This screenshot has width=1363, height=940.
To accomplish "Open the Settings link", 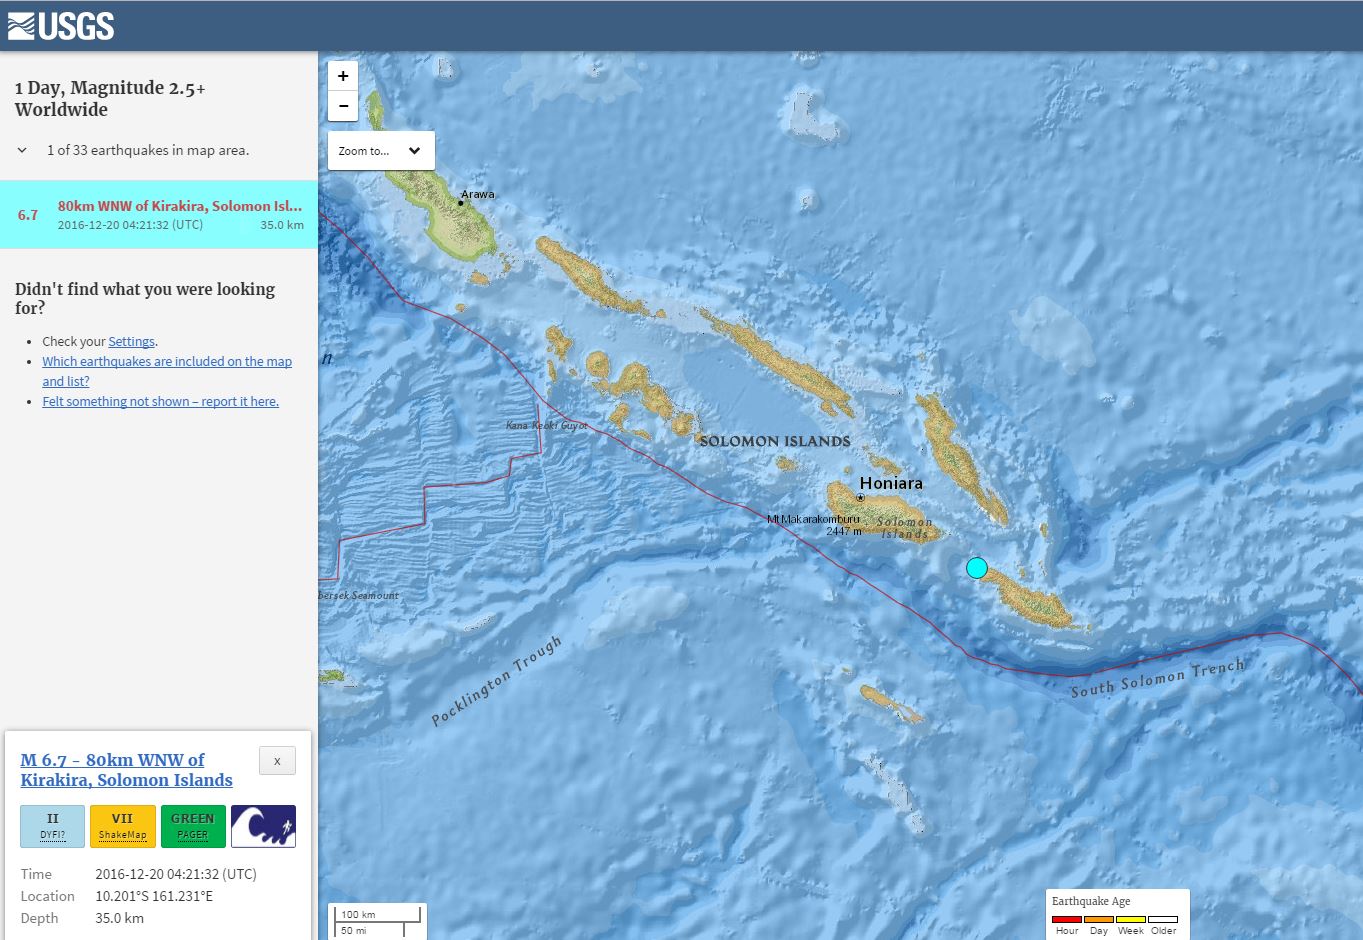I will (131, 342).
